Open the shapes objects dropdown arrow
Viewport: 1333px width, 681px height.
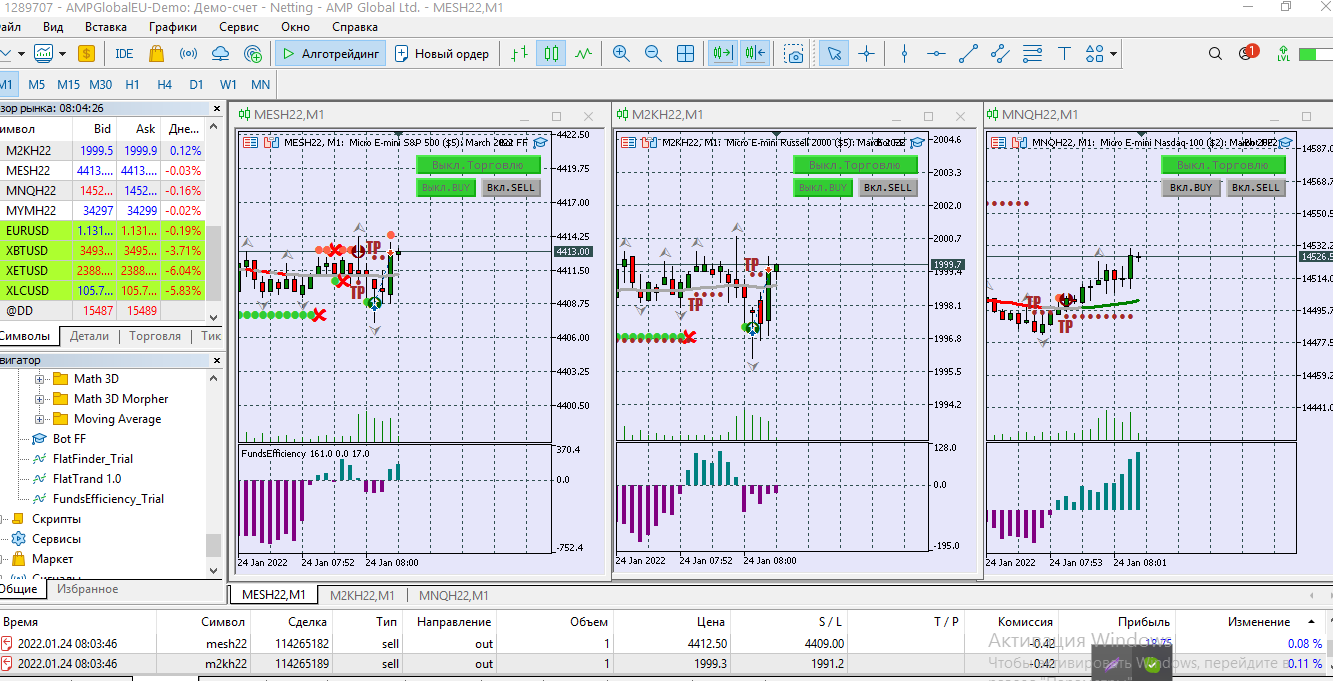click(x=1113, y=54)
